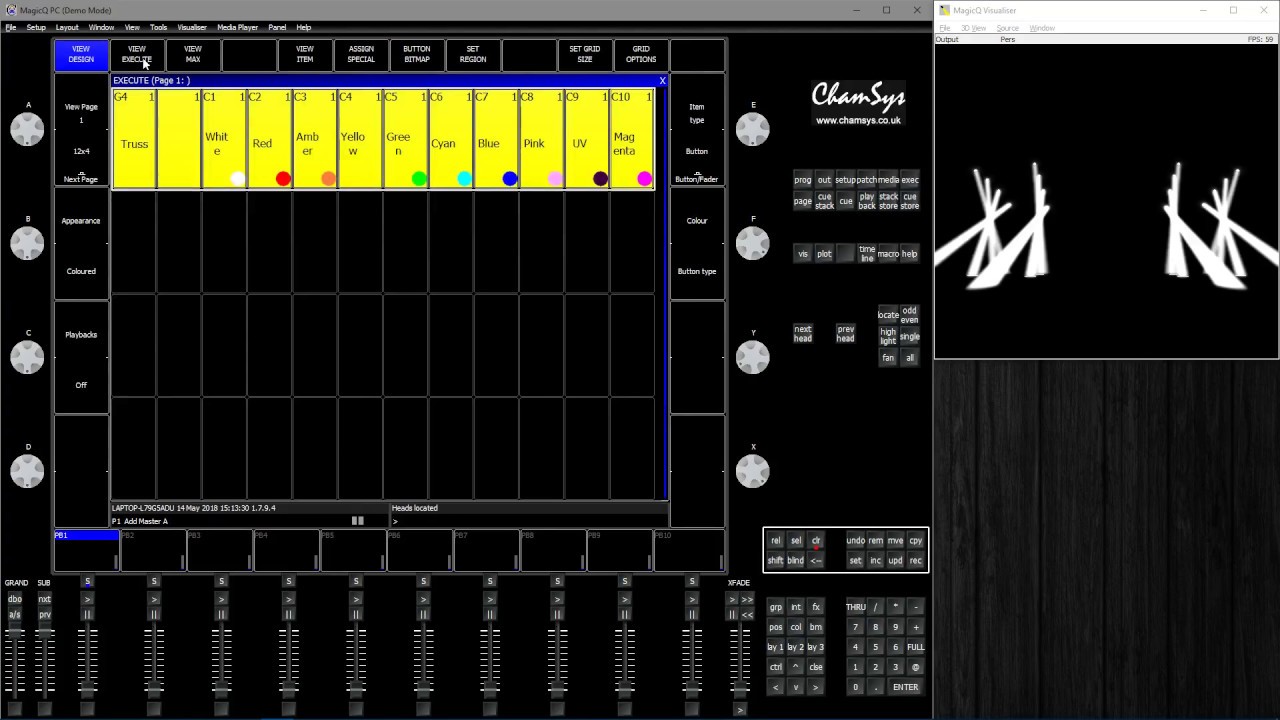Click the BUTTON BITMAP soft button
The height and width of the screenshot is (720, 1280).
[417, 55]
